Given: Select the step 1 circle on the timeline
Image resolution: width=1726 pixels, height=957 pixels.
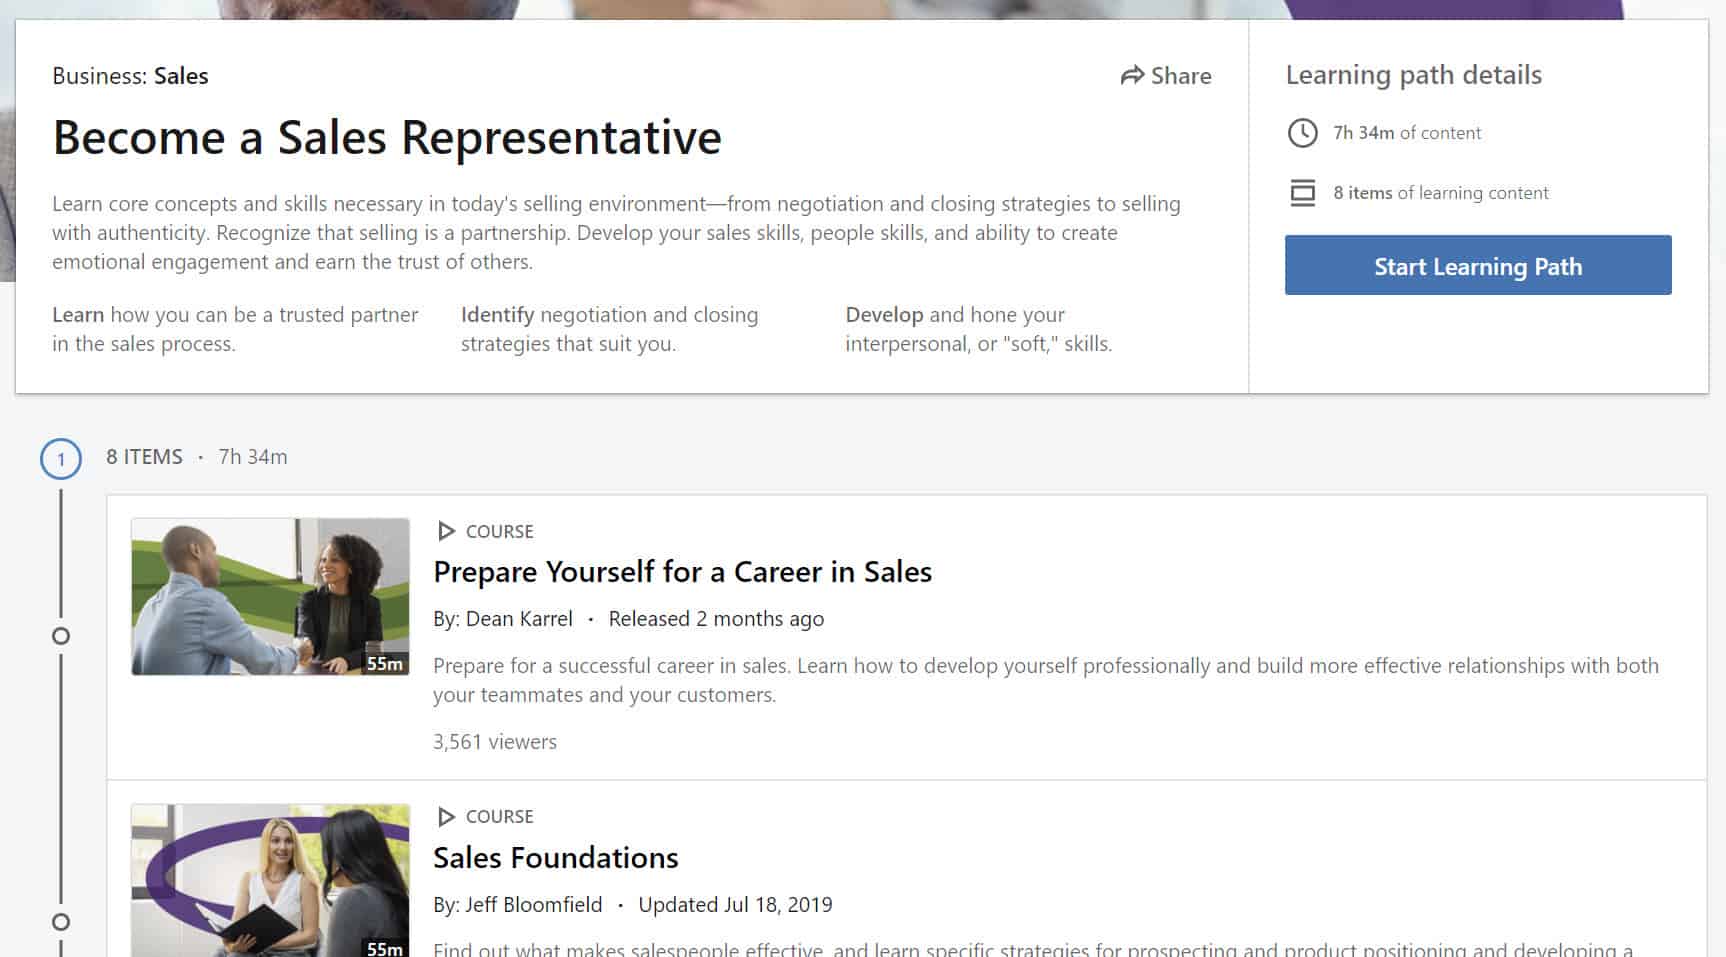Looking at the screenshot, I should pos(61,457).
